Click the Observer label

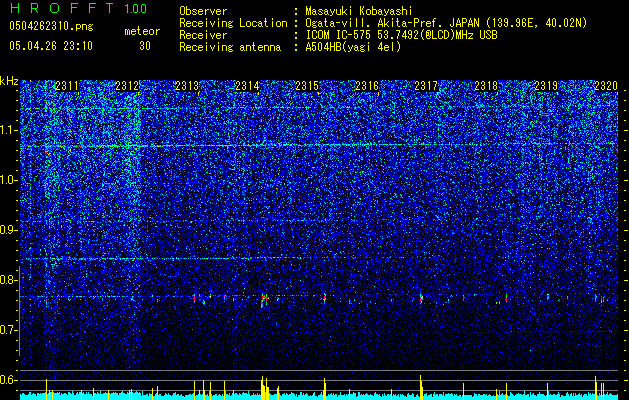point(203,11)
